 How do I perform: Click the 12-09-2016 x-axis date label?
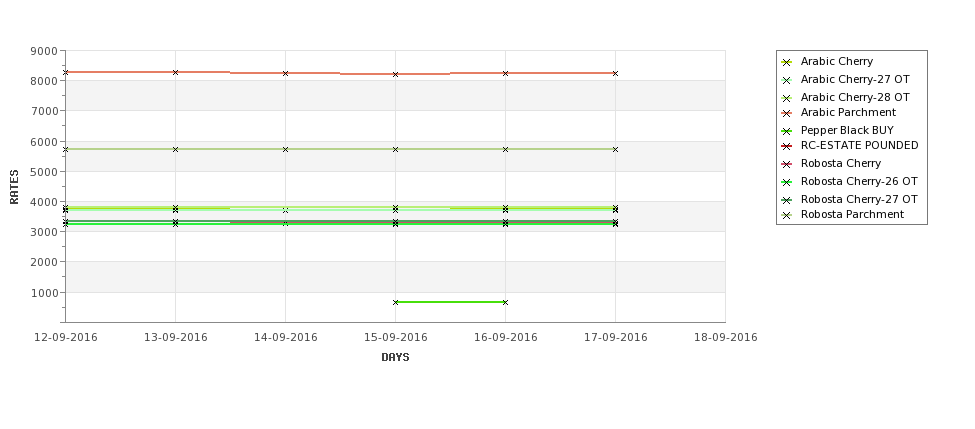click(65, 337)
